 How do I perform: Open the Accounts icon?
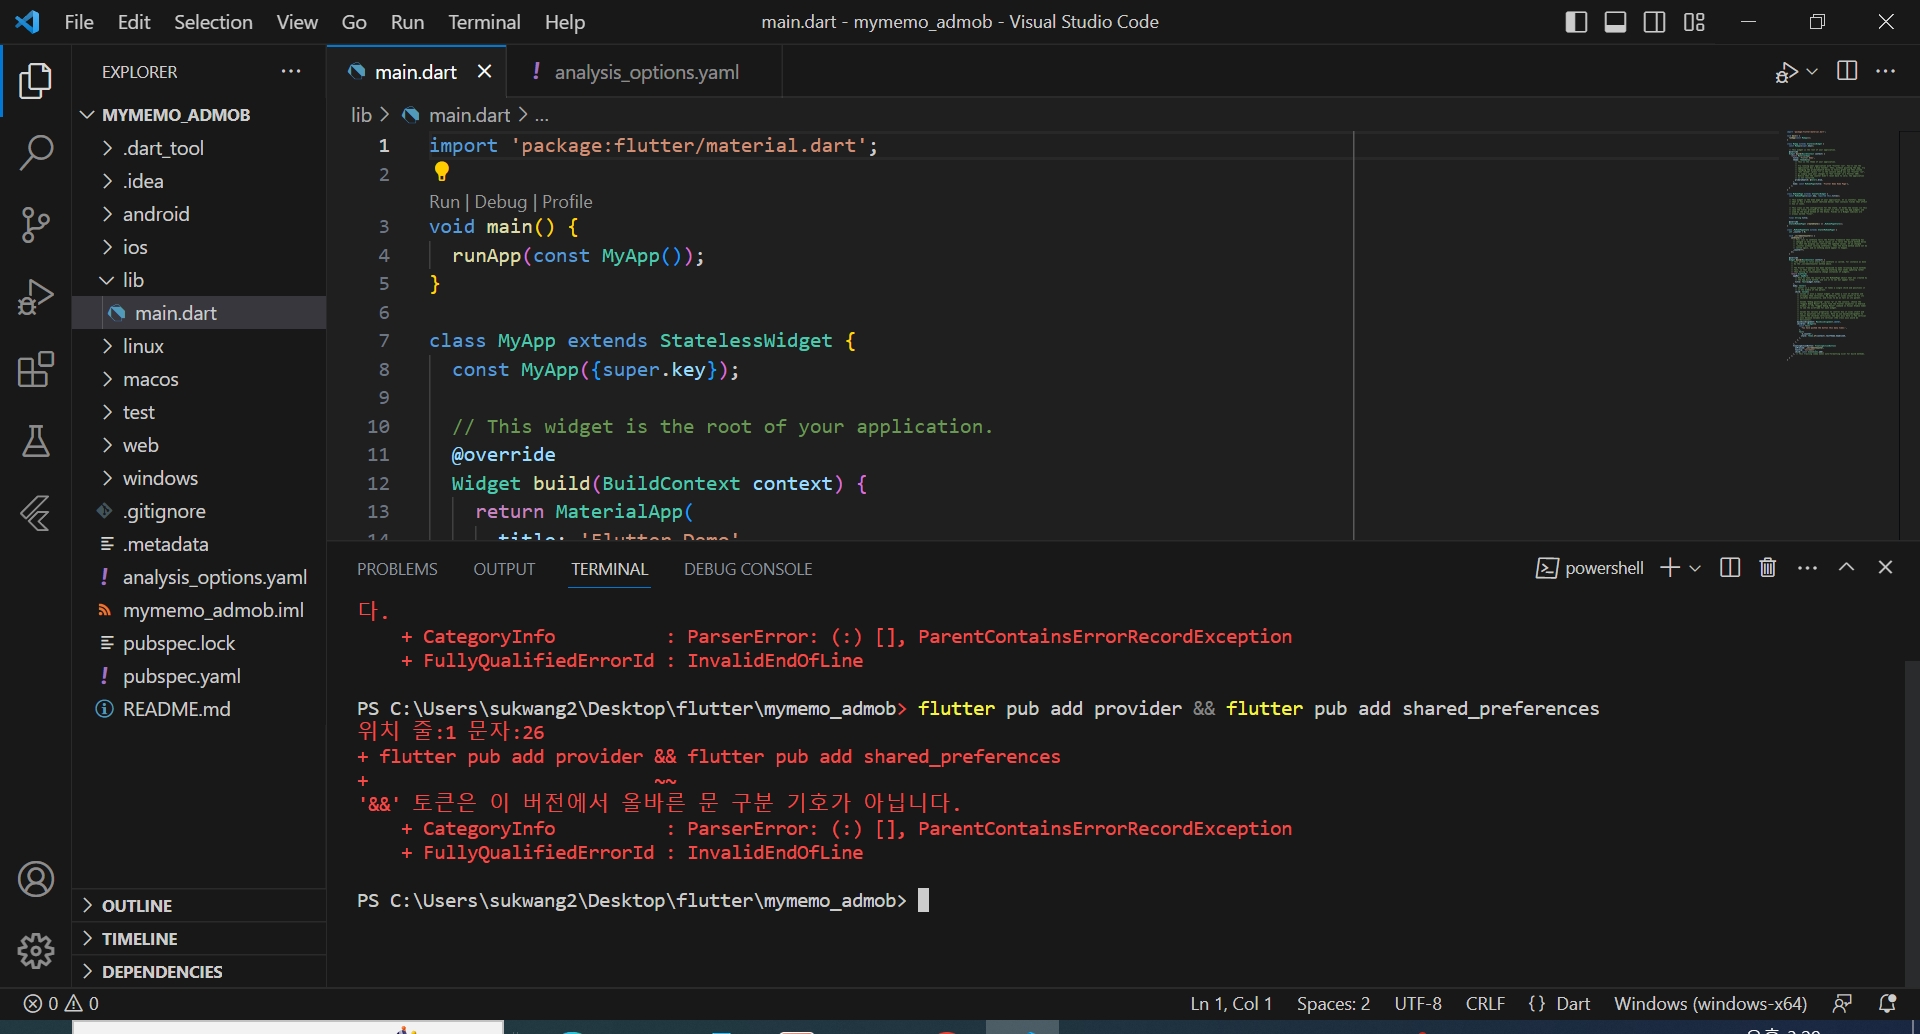click(x=36, y=879)
